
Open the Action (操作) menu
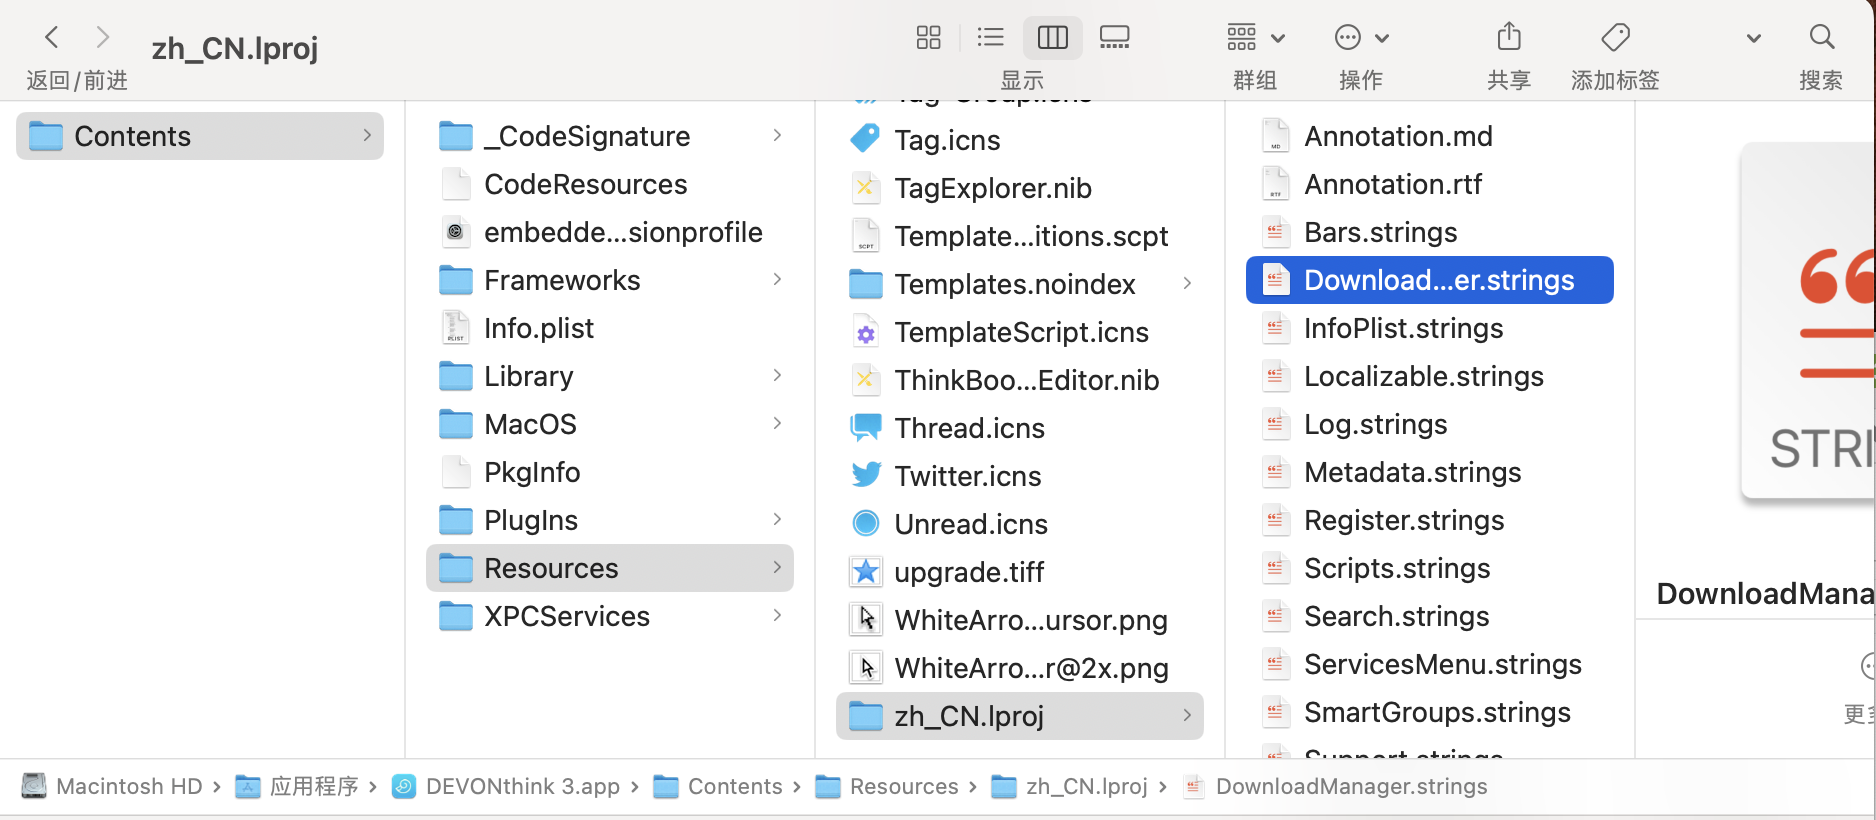[x=1361, y=38]
